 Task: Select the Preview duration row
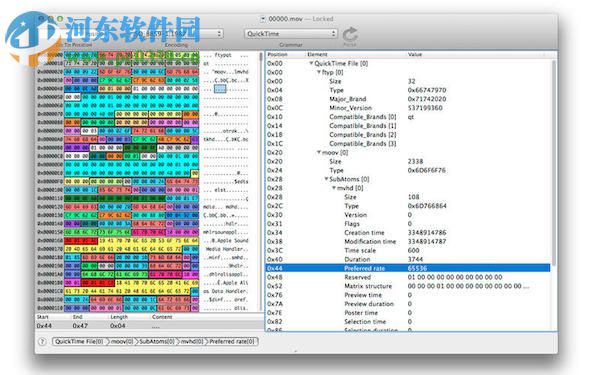point(408,304)
